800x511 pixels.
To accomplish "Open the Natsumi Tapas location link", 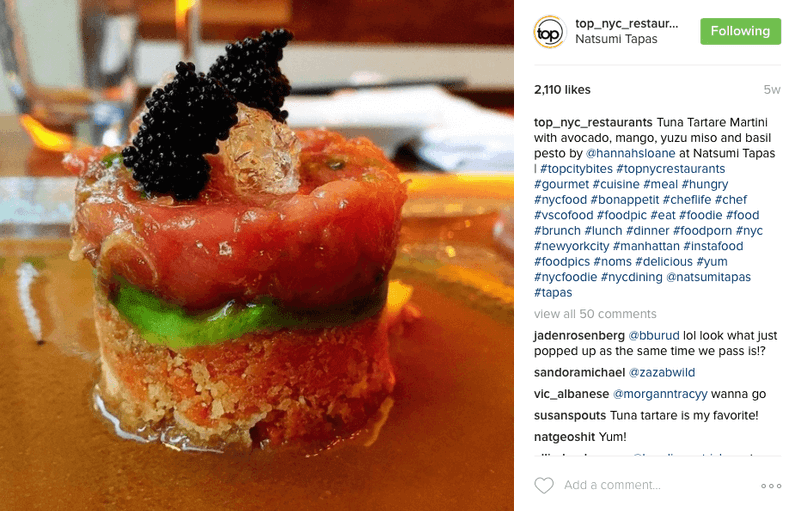I will pyautogui.click(x=616, y=39).
